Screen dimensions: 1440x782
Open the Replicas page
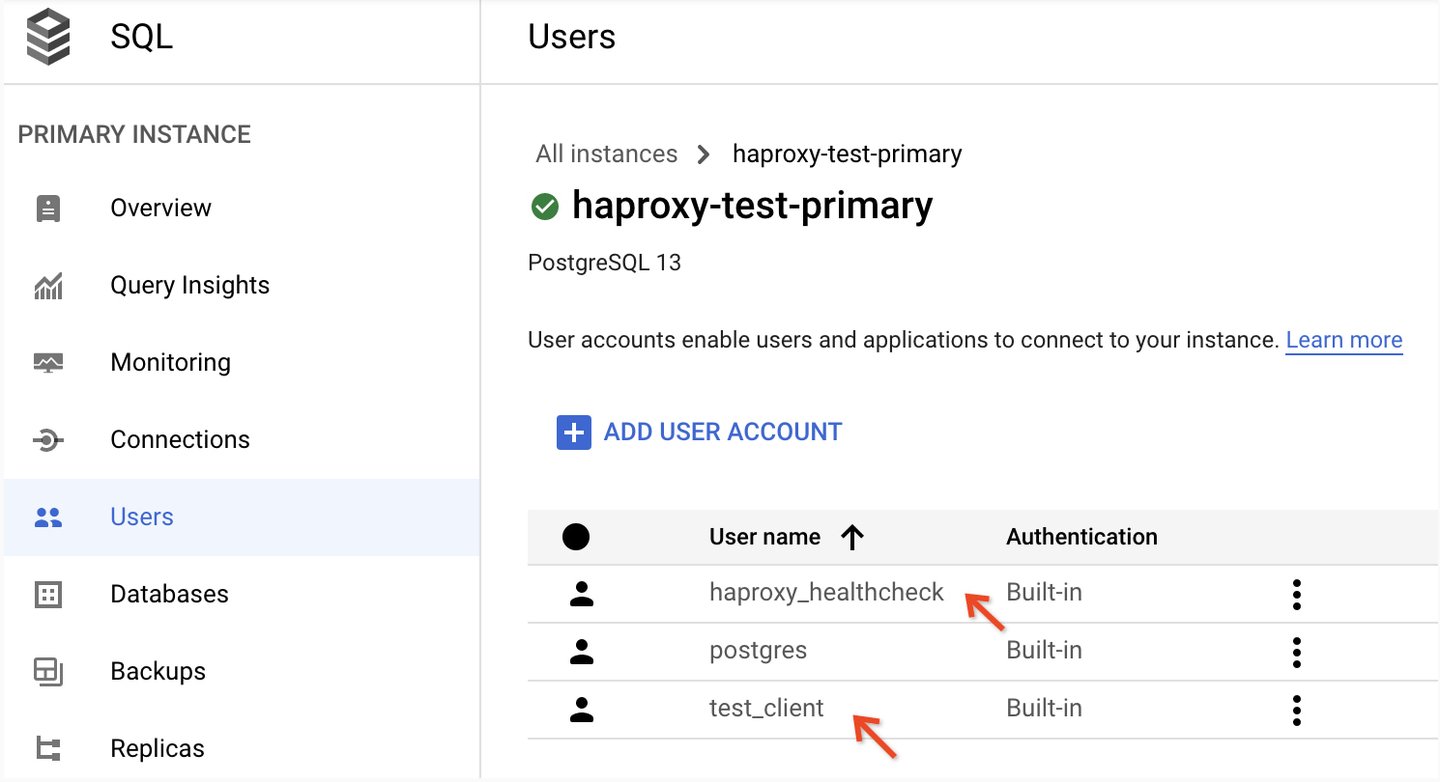tap(157, 748)
